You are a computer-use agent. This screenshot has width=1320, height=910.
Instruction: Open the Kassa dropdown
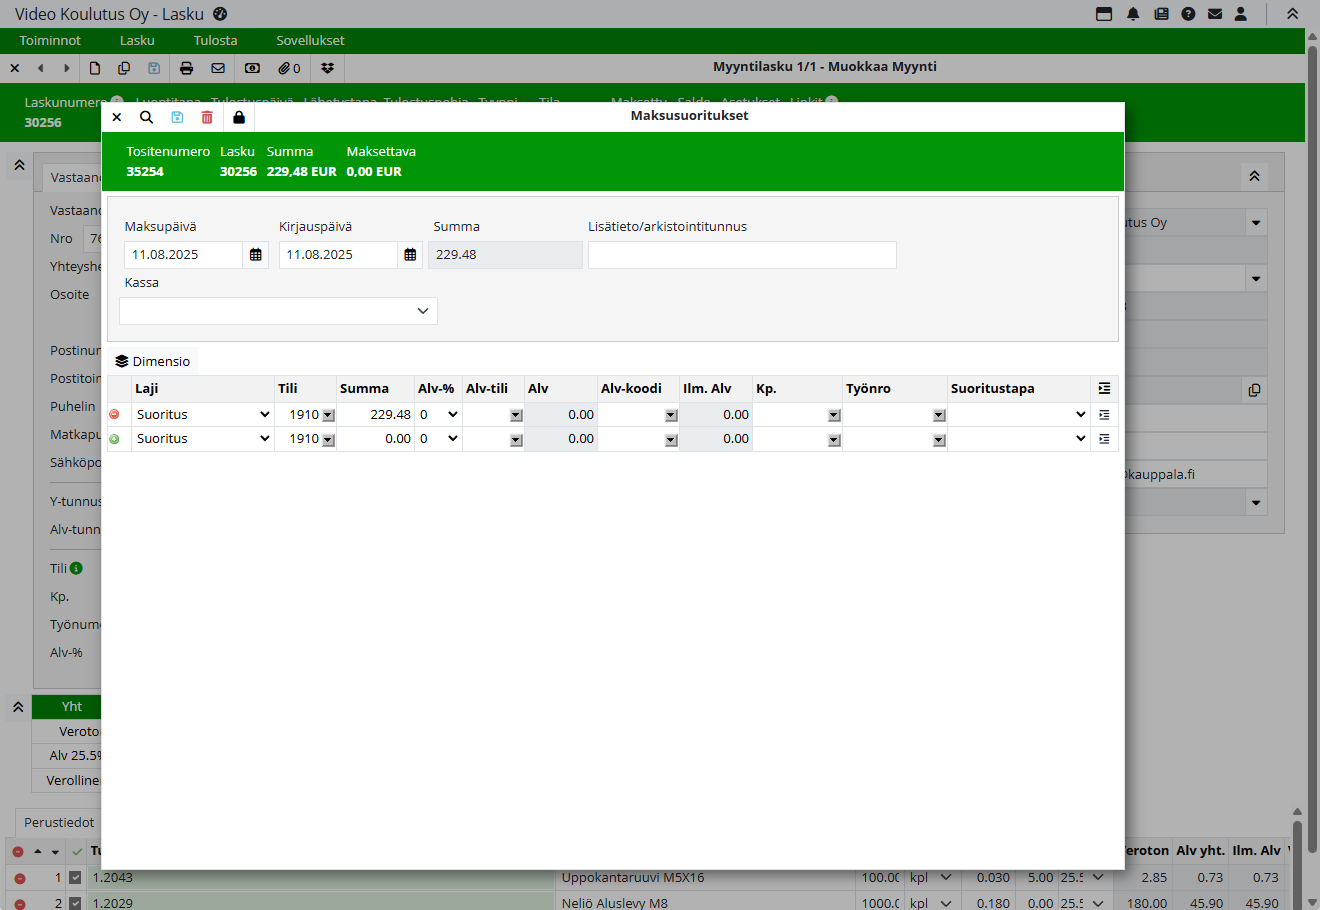pyautogui.click(x=278, y=311)
